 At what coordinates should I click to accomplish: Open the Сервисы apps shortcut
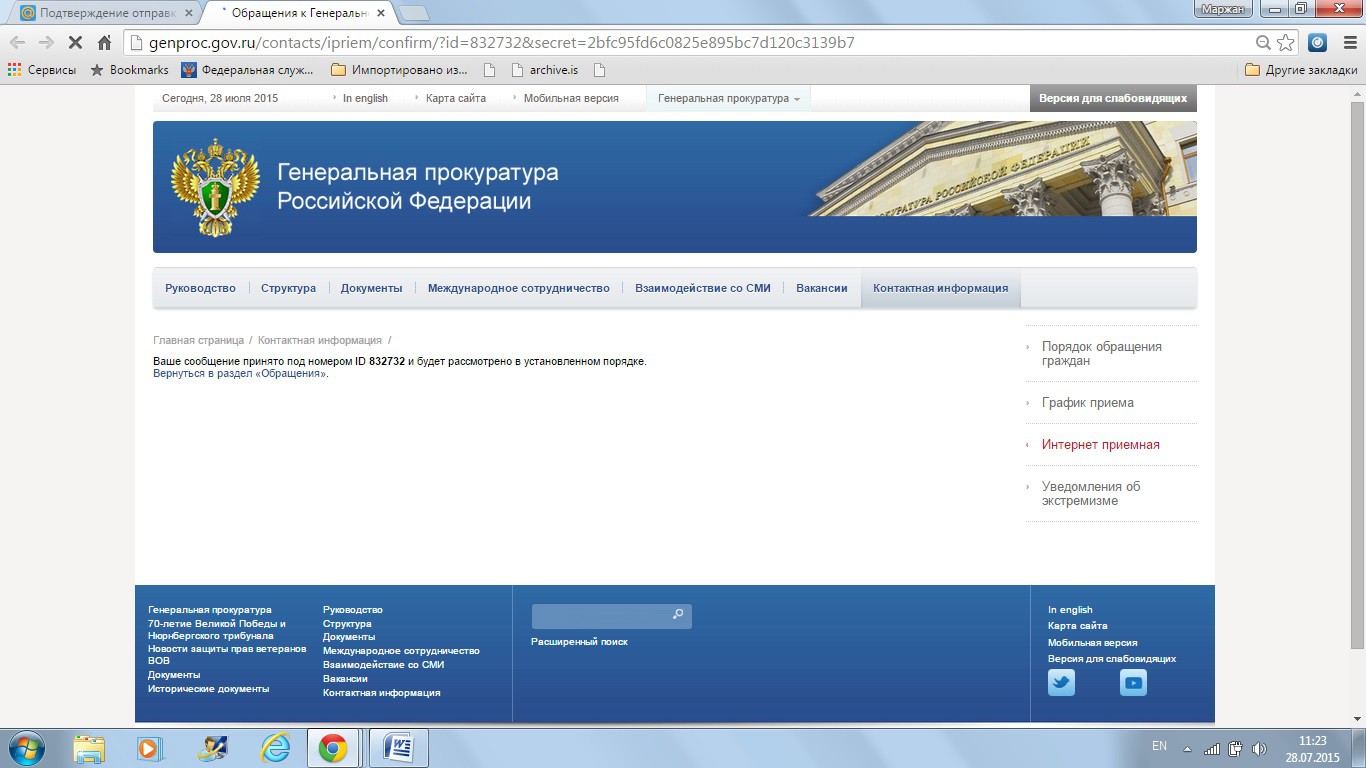(x=42, y=70)
